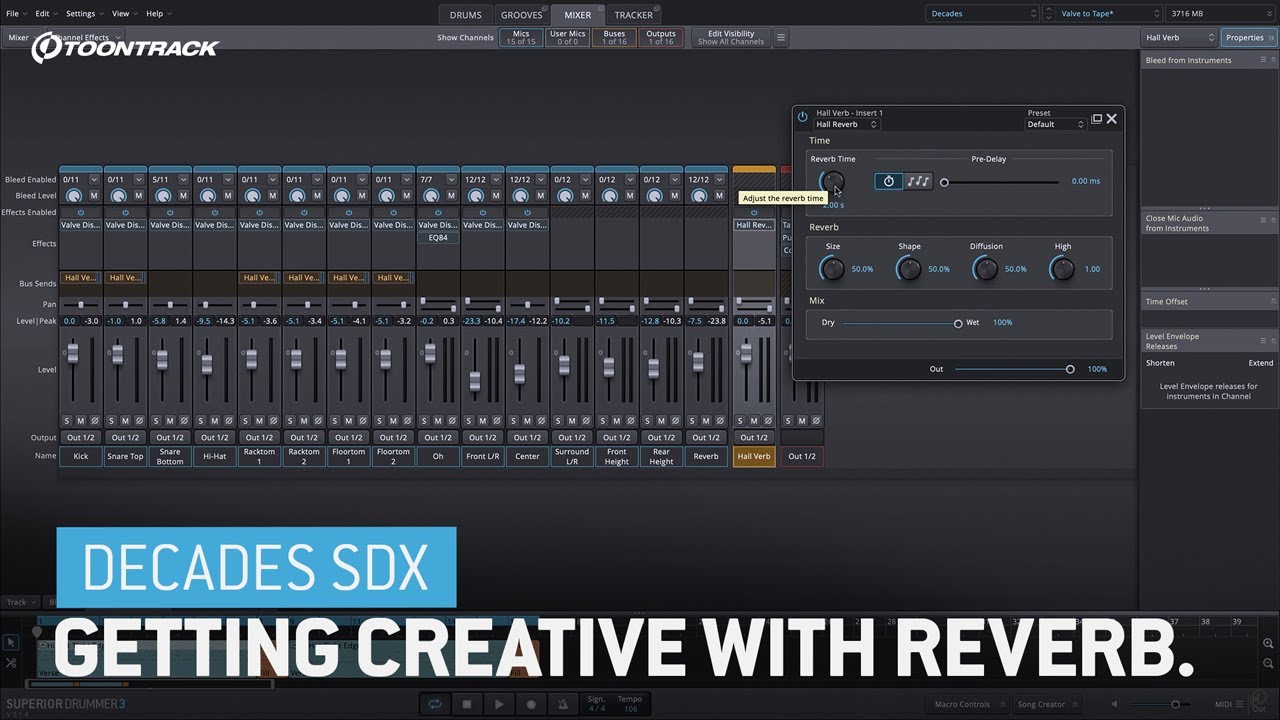Click the reverb Size knob
This screenshot has width=1280, height=720.
coord(832,268)
